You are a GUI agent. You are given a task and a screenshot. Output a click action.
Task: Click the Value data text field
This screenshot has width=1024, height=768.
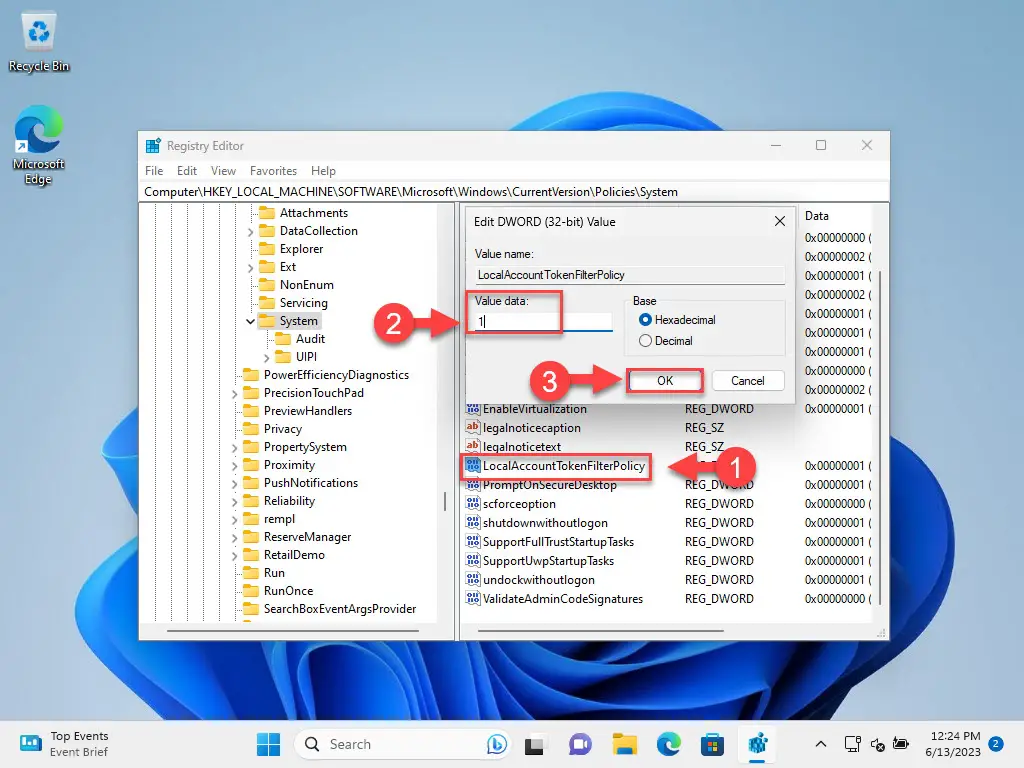pyautogui.click(x=540, y=322)
